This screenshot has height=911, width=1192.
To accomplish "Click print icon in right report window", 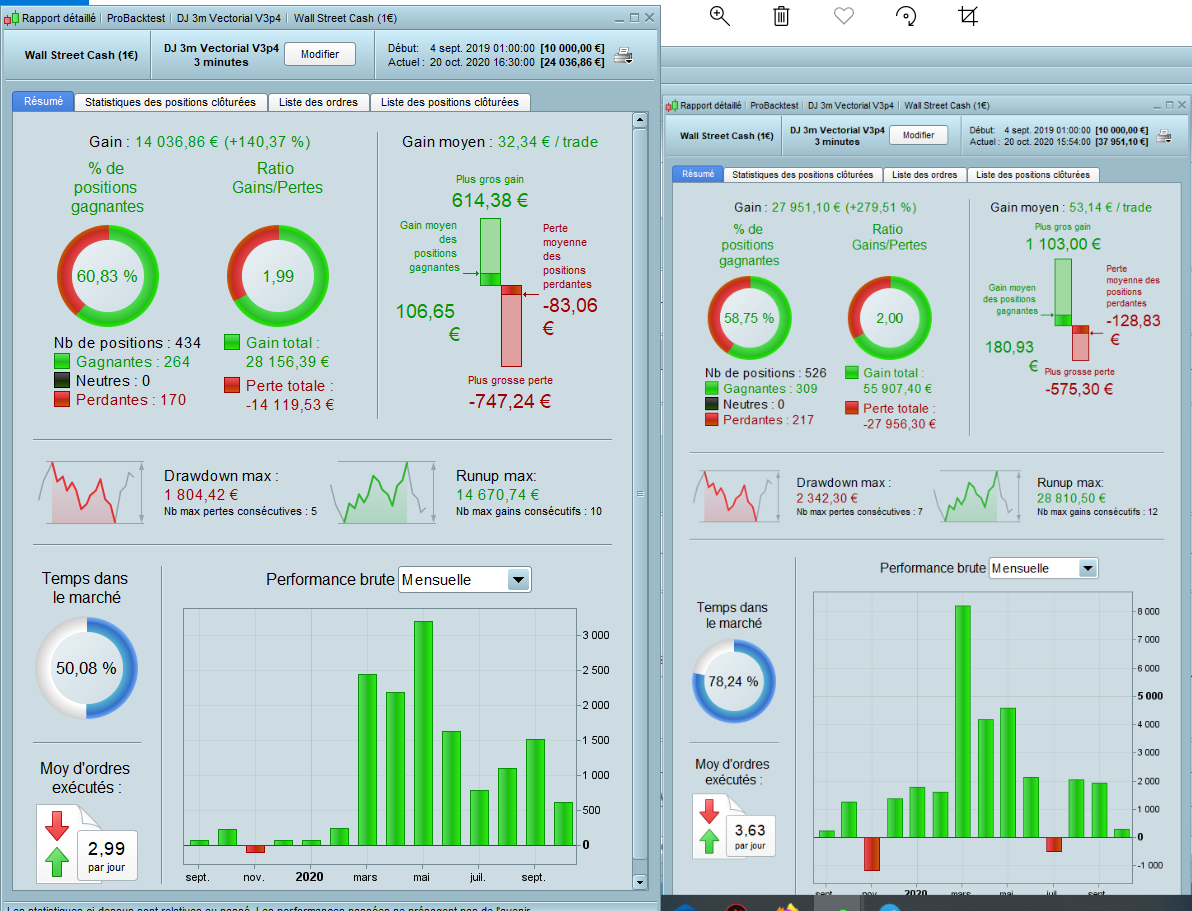I will point(1163,136).
